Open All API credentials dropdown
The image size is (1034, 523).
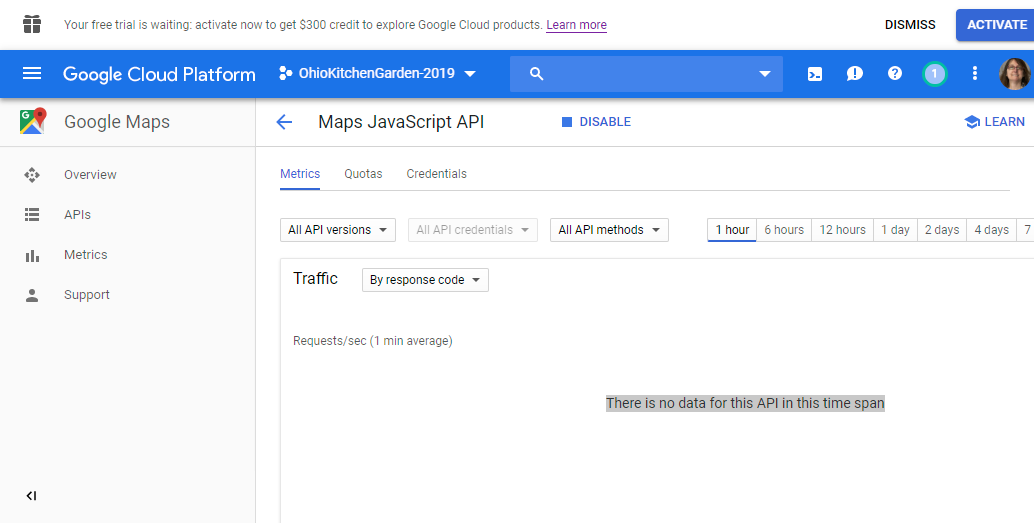click(x=473, y=230)
